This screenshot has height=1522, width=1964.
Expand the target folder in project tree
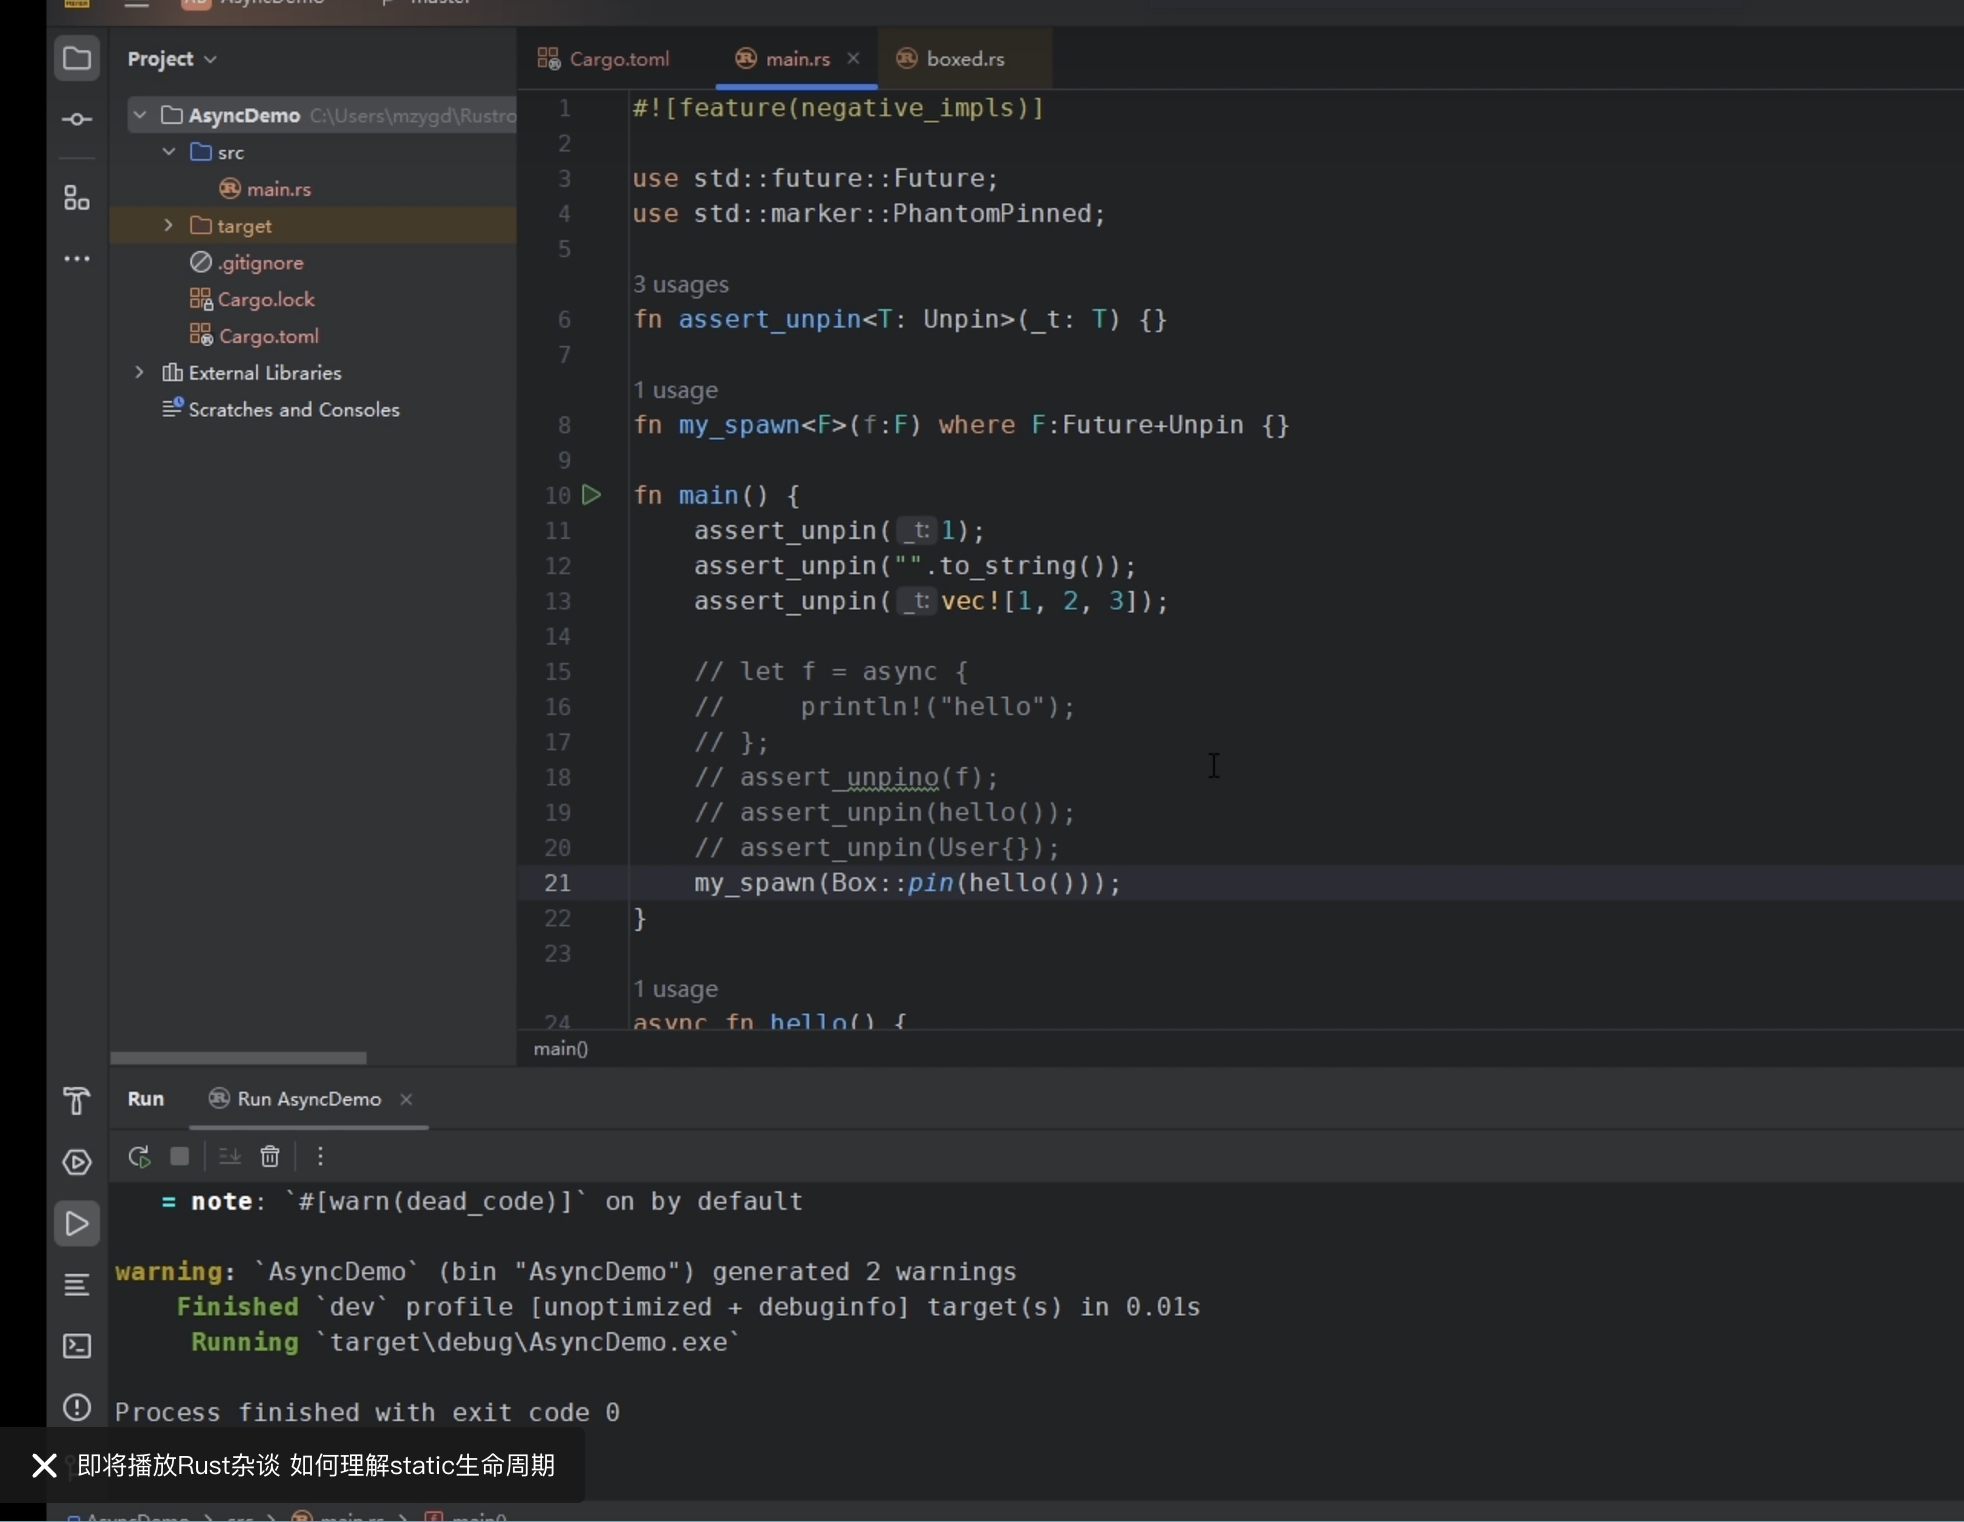pyautogui.click(x=168, y=226)
